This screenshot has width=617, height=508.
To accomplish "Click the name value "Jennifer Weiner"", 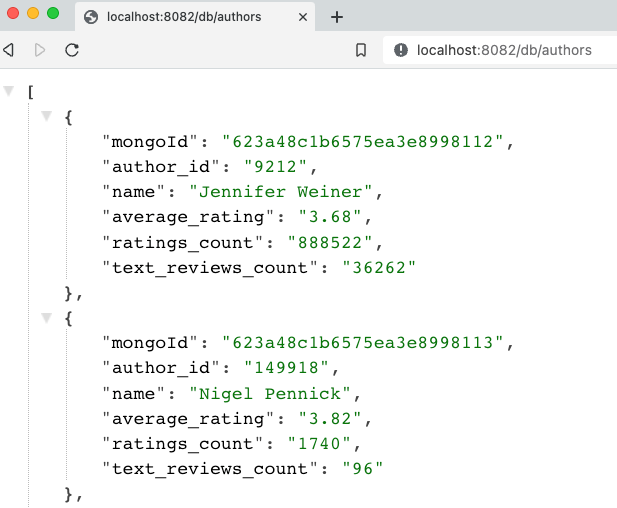I will coord(281,192).
